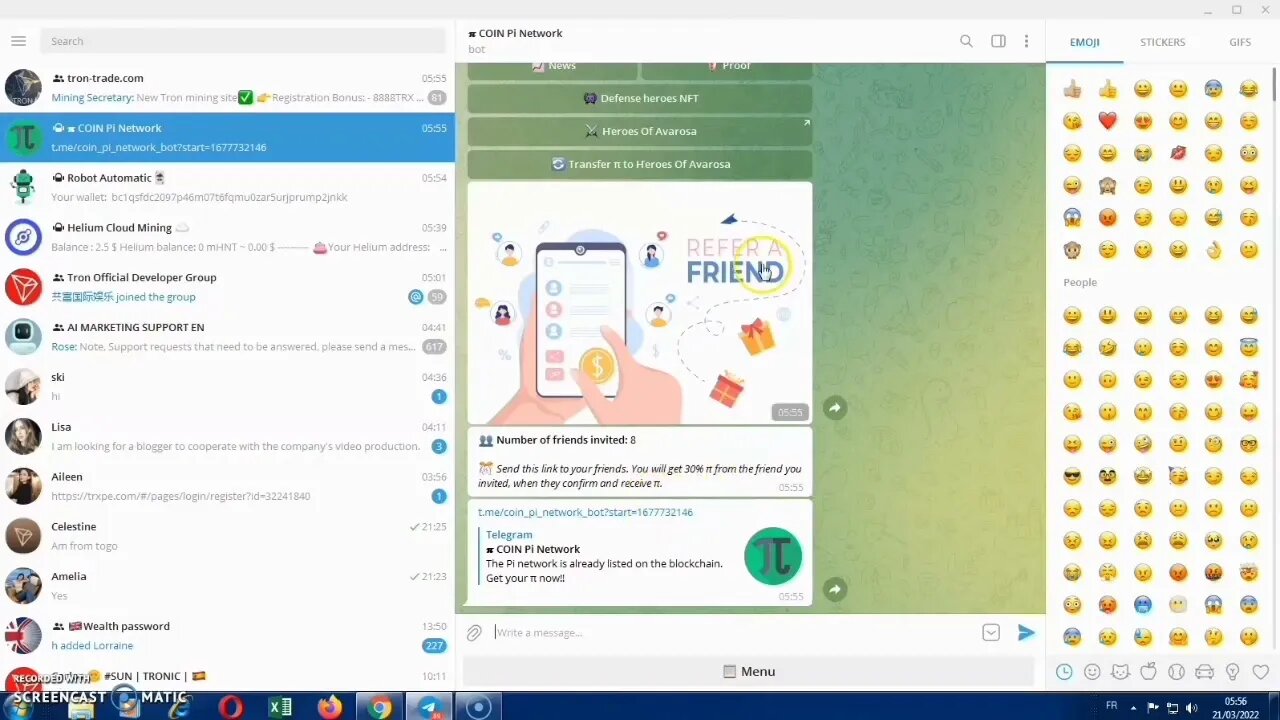Open Firefox from the taskbar
Screen dimensions: 1280x720
coord(329,707)
